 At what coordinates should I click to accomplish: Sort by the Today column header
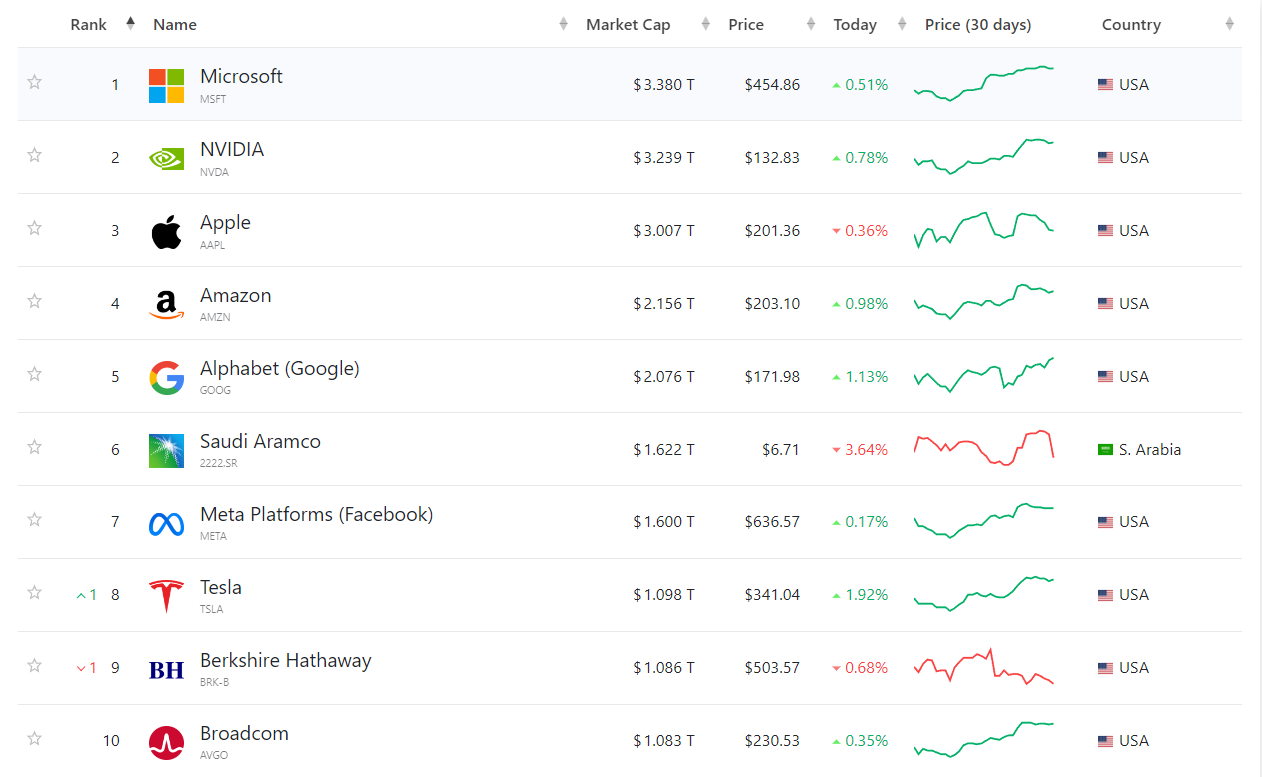[x=855, y=24]
